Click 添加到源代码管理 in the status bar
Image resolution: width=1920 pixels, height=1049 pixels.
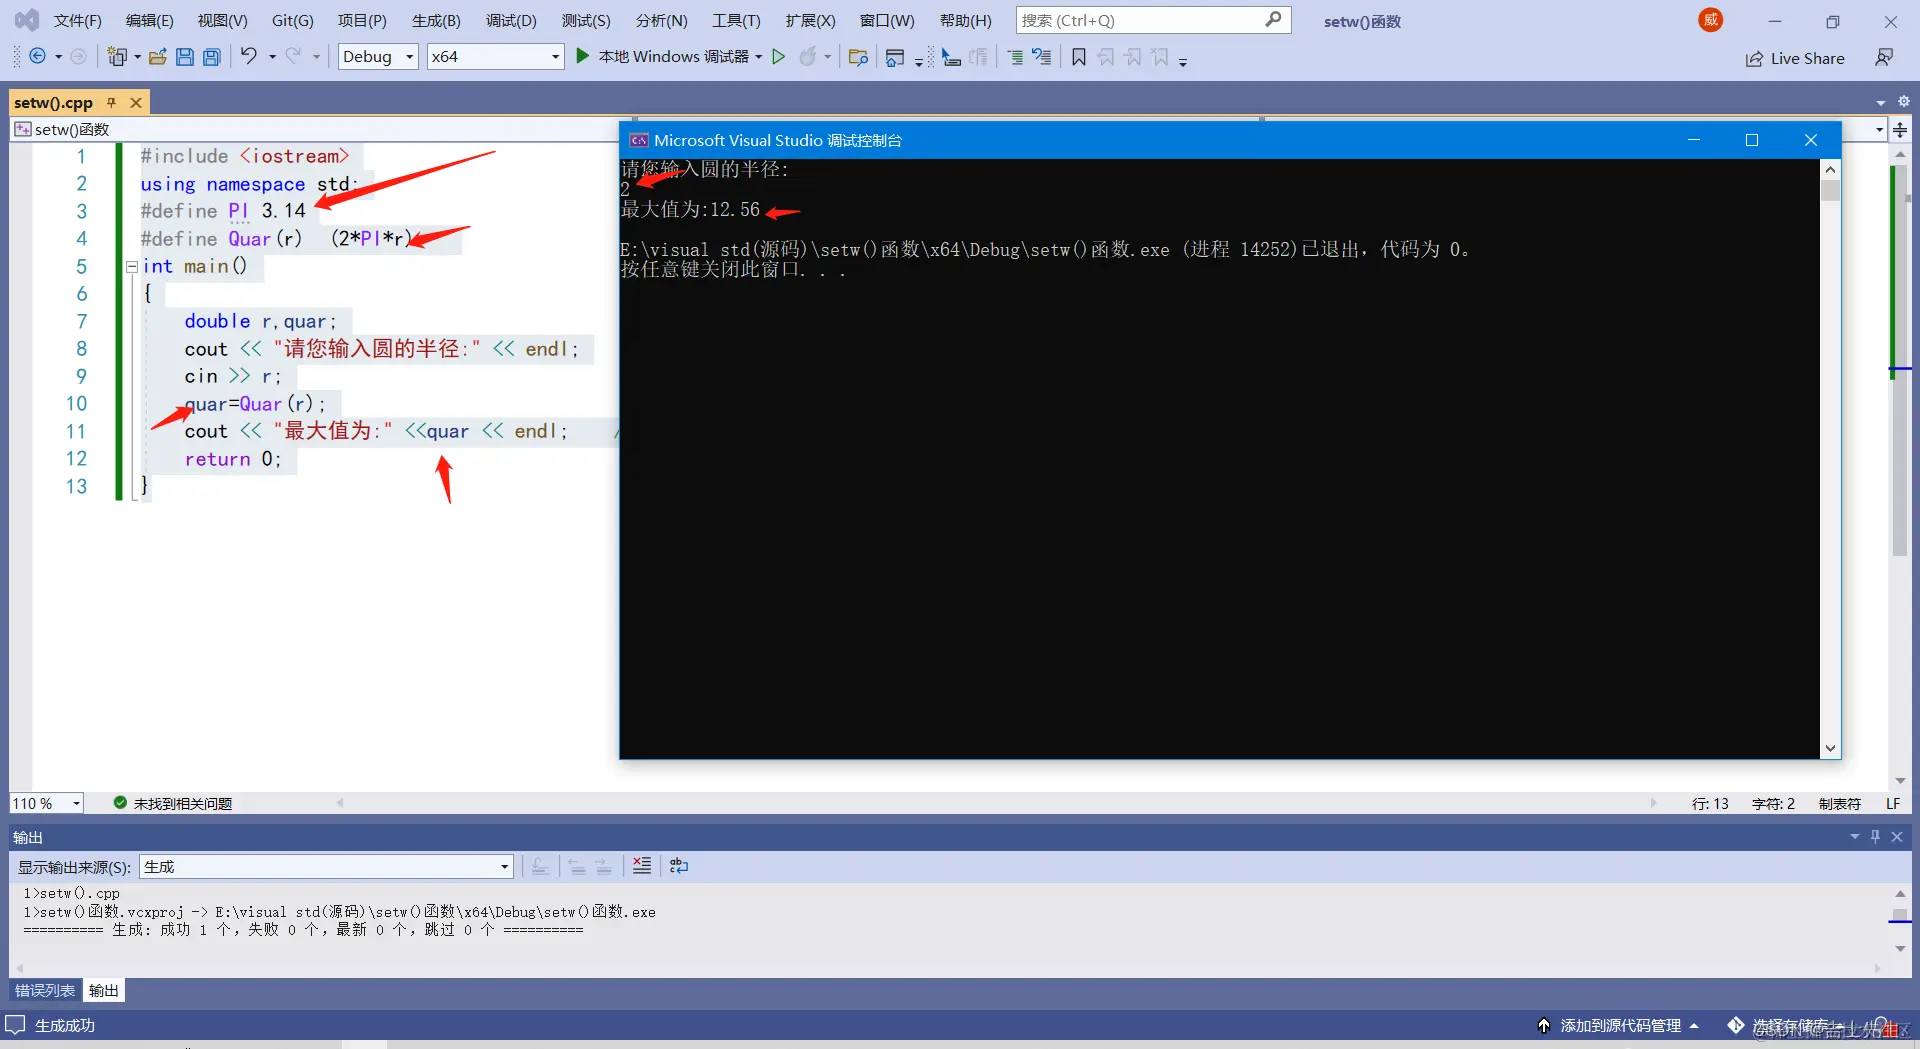tap(1619, 1025)
